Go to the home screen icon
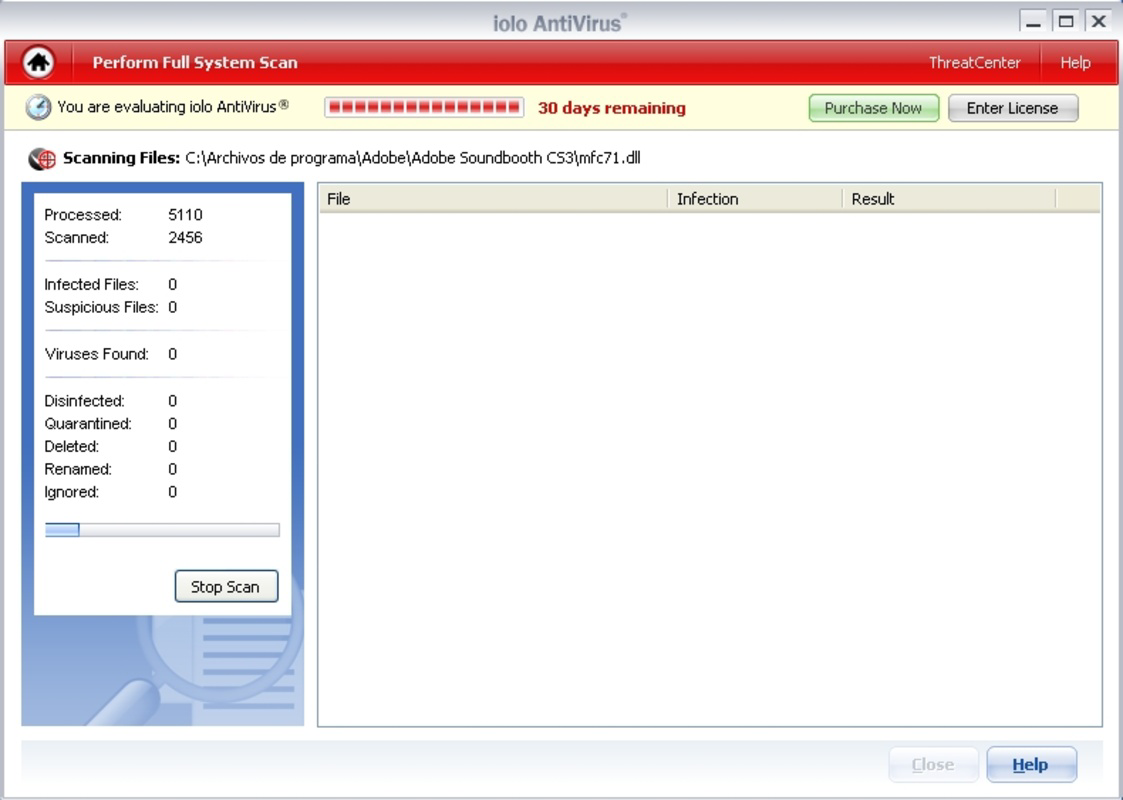This screenshot has height=800, width=1123. [x=38, y=62]
